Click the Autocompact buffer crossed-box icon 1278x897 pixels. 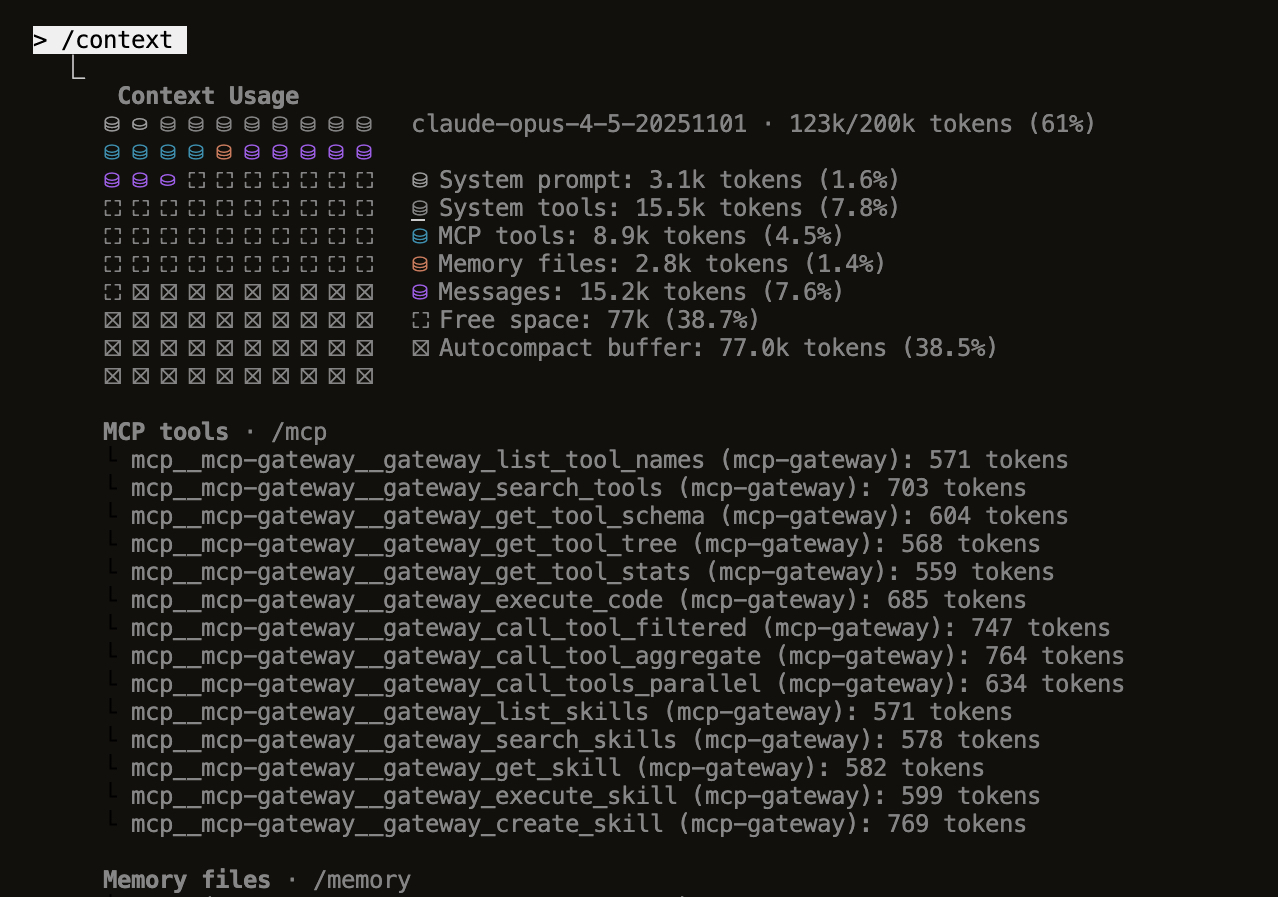419,347
